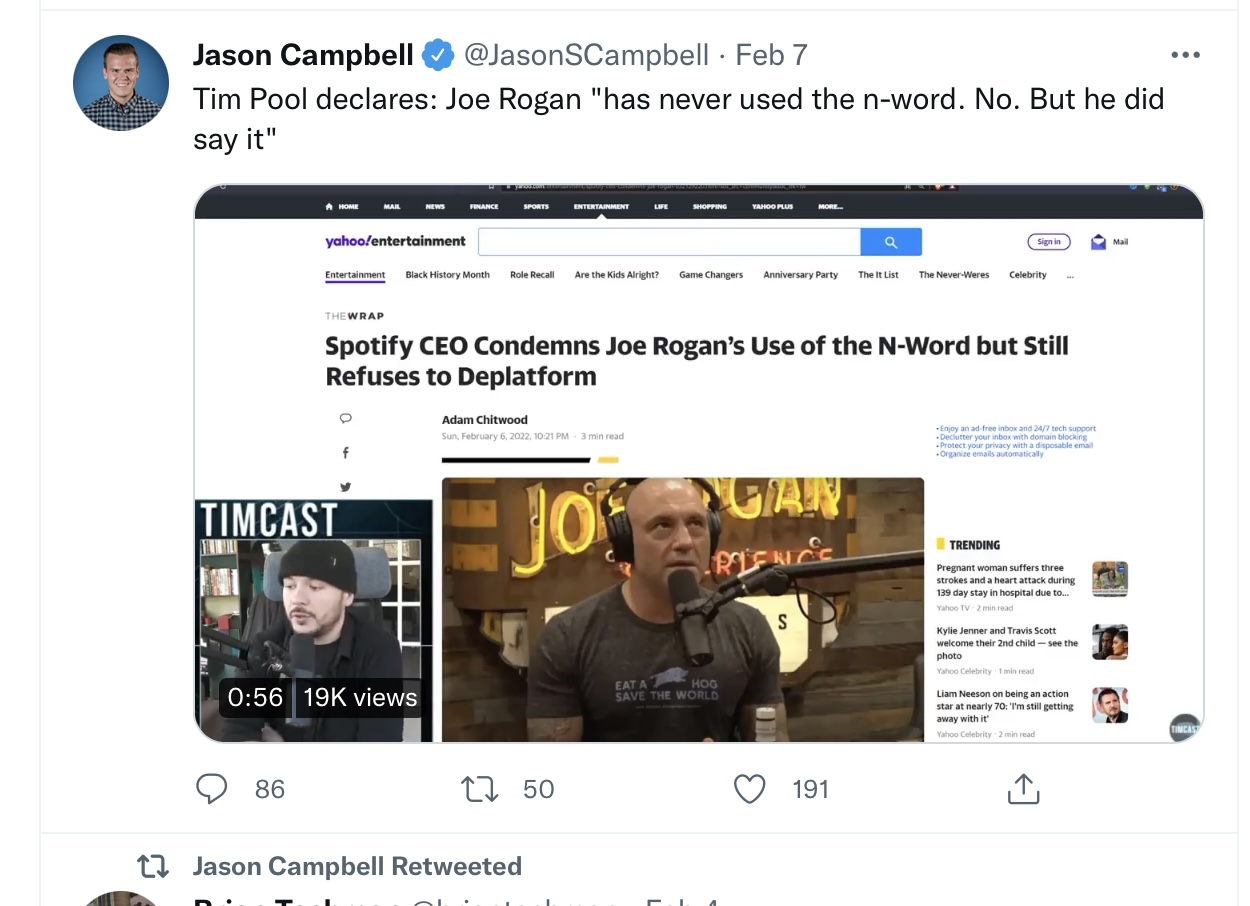This screenshot has width=1250, height=906.
Task: Click the Timcast watermark in video corner
Action: pos(1185,728)
